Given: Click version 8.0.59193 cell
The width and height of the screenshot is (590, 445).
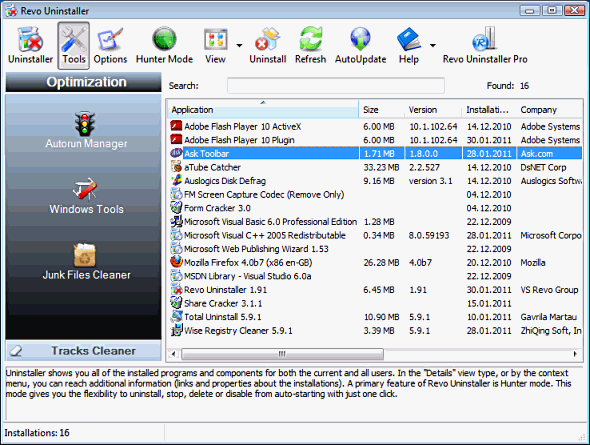Looking at the screenshot, I should click(429, 235).
